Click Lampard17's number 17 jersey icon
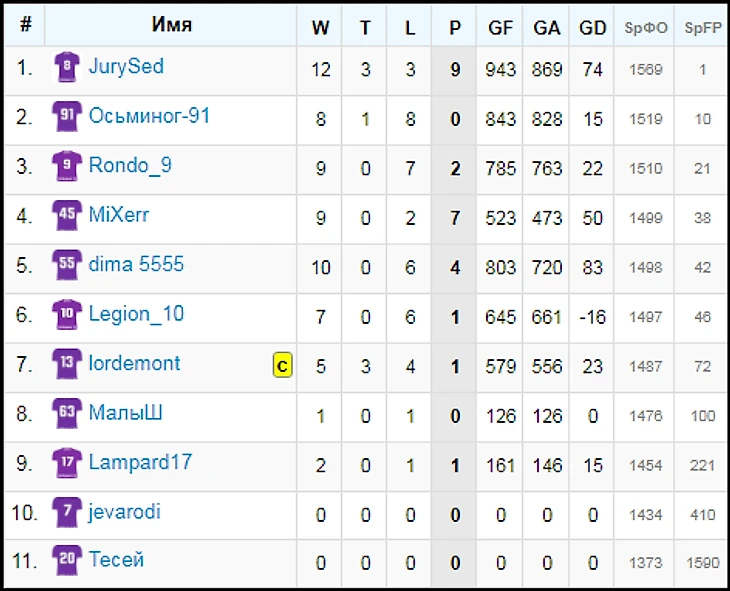This screenshot has height=591, width=730. pyautogui.click(x=67, y=463)
